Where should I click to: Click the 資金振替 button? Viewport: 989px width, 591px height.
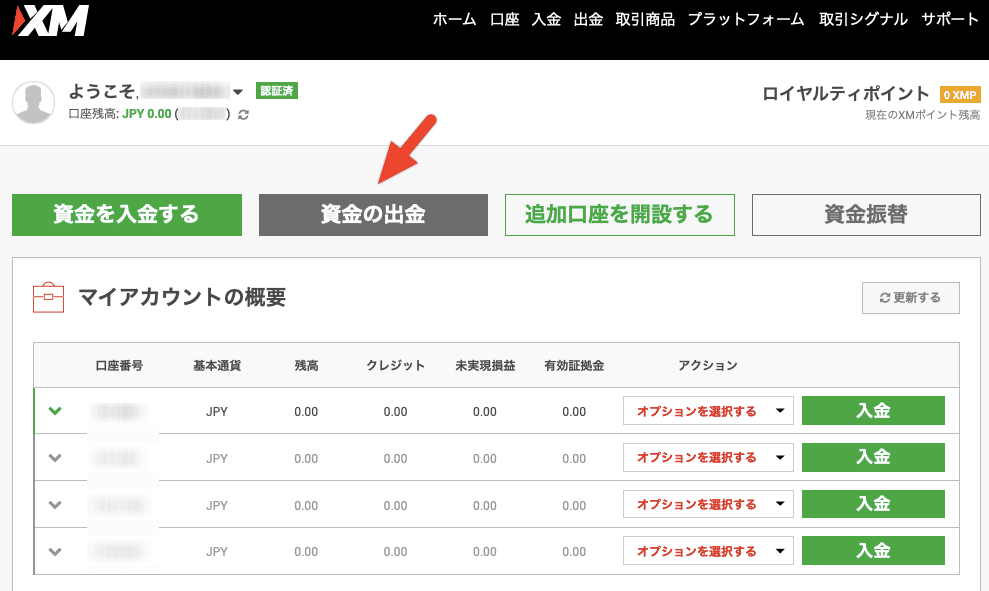(866, 215)
